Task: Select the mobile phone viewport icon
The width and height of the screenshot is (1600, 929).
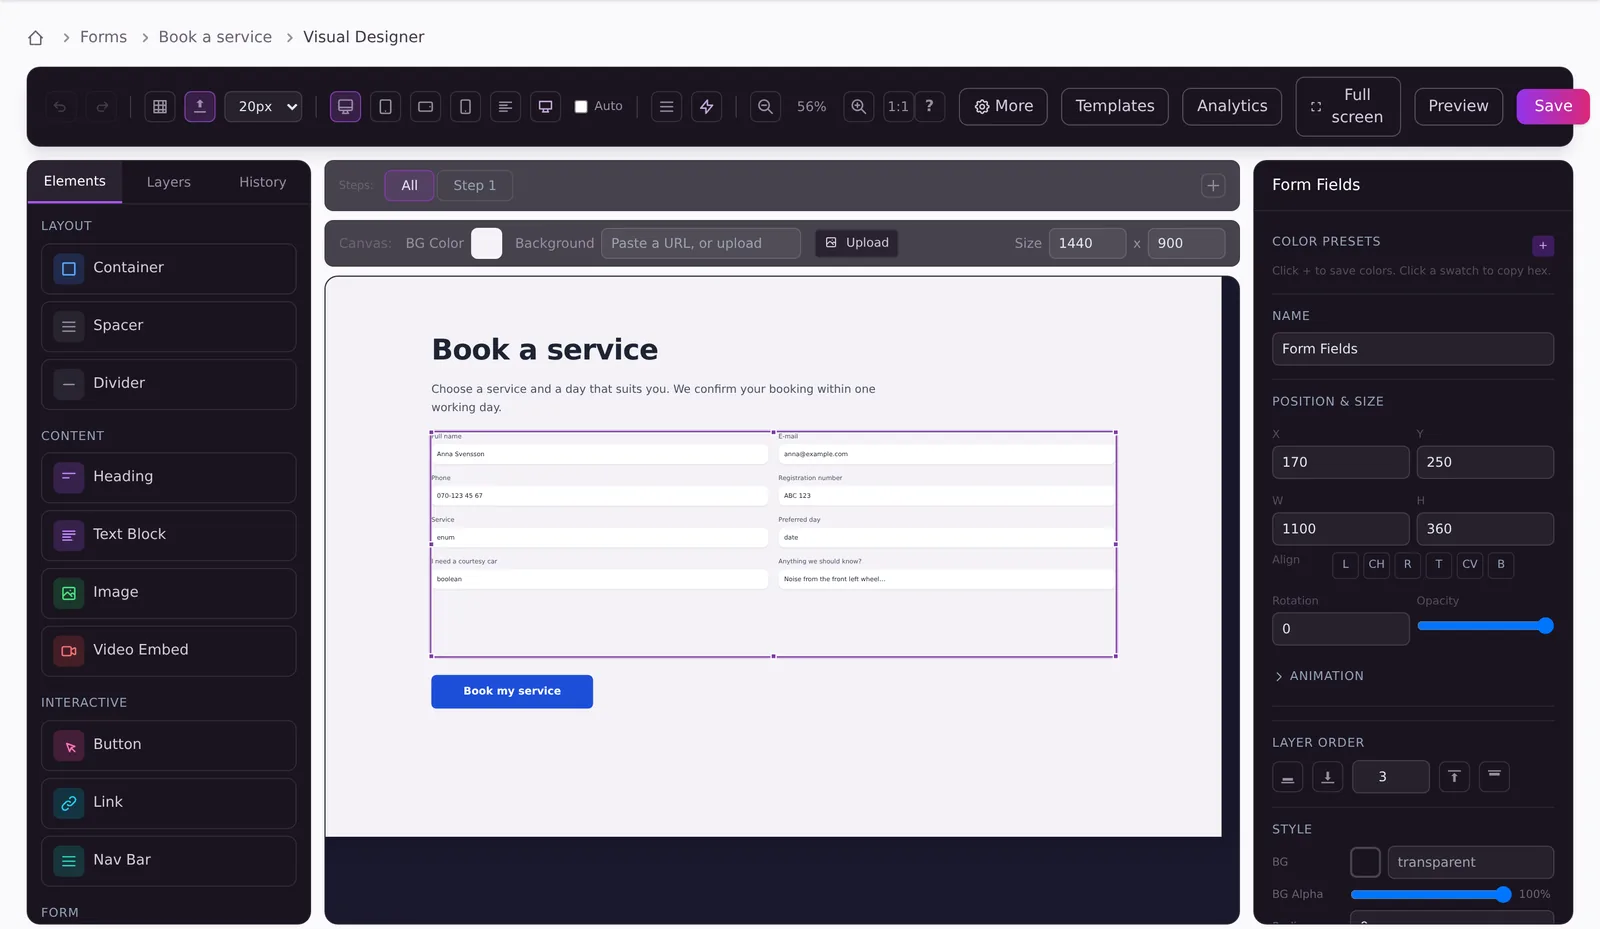Action: click(465, 107)
